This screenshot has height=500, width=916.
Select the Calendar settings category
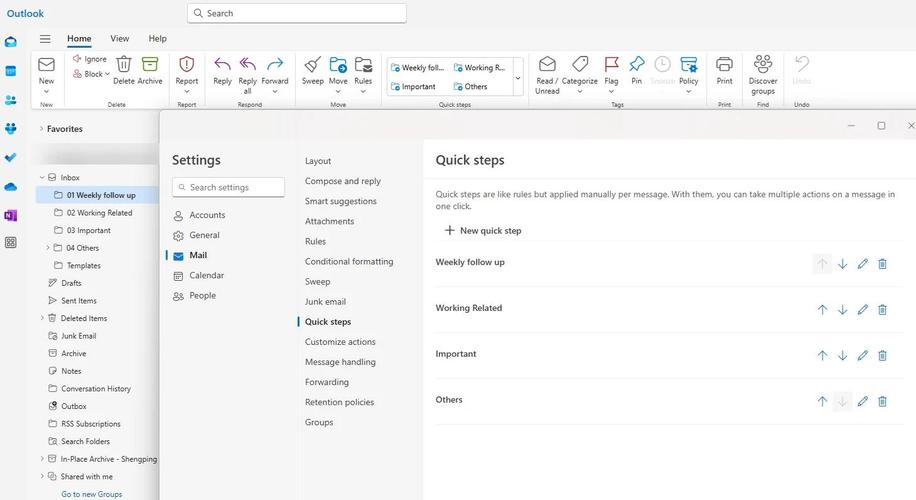click(x=206, y=275)
